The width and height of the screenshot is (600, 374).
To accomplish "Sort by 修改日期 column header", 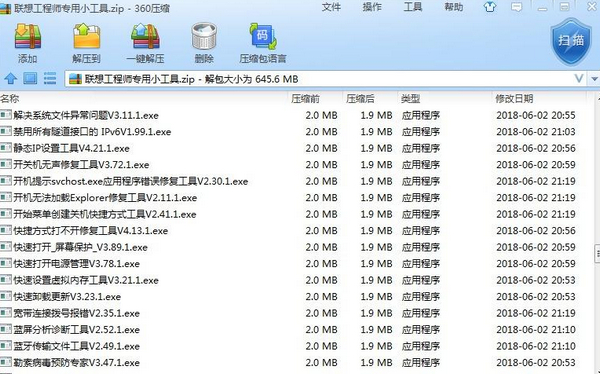I will coord(514,99).
